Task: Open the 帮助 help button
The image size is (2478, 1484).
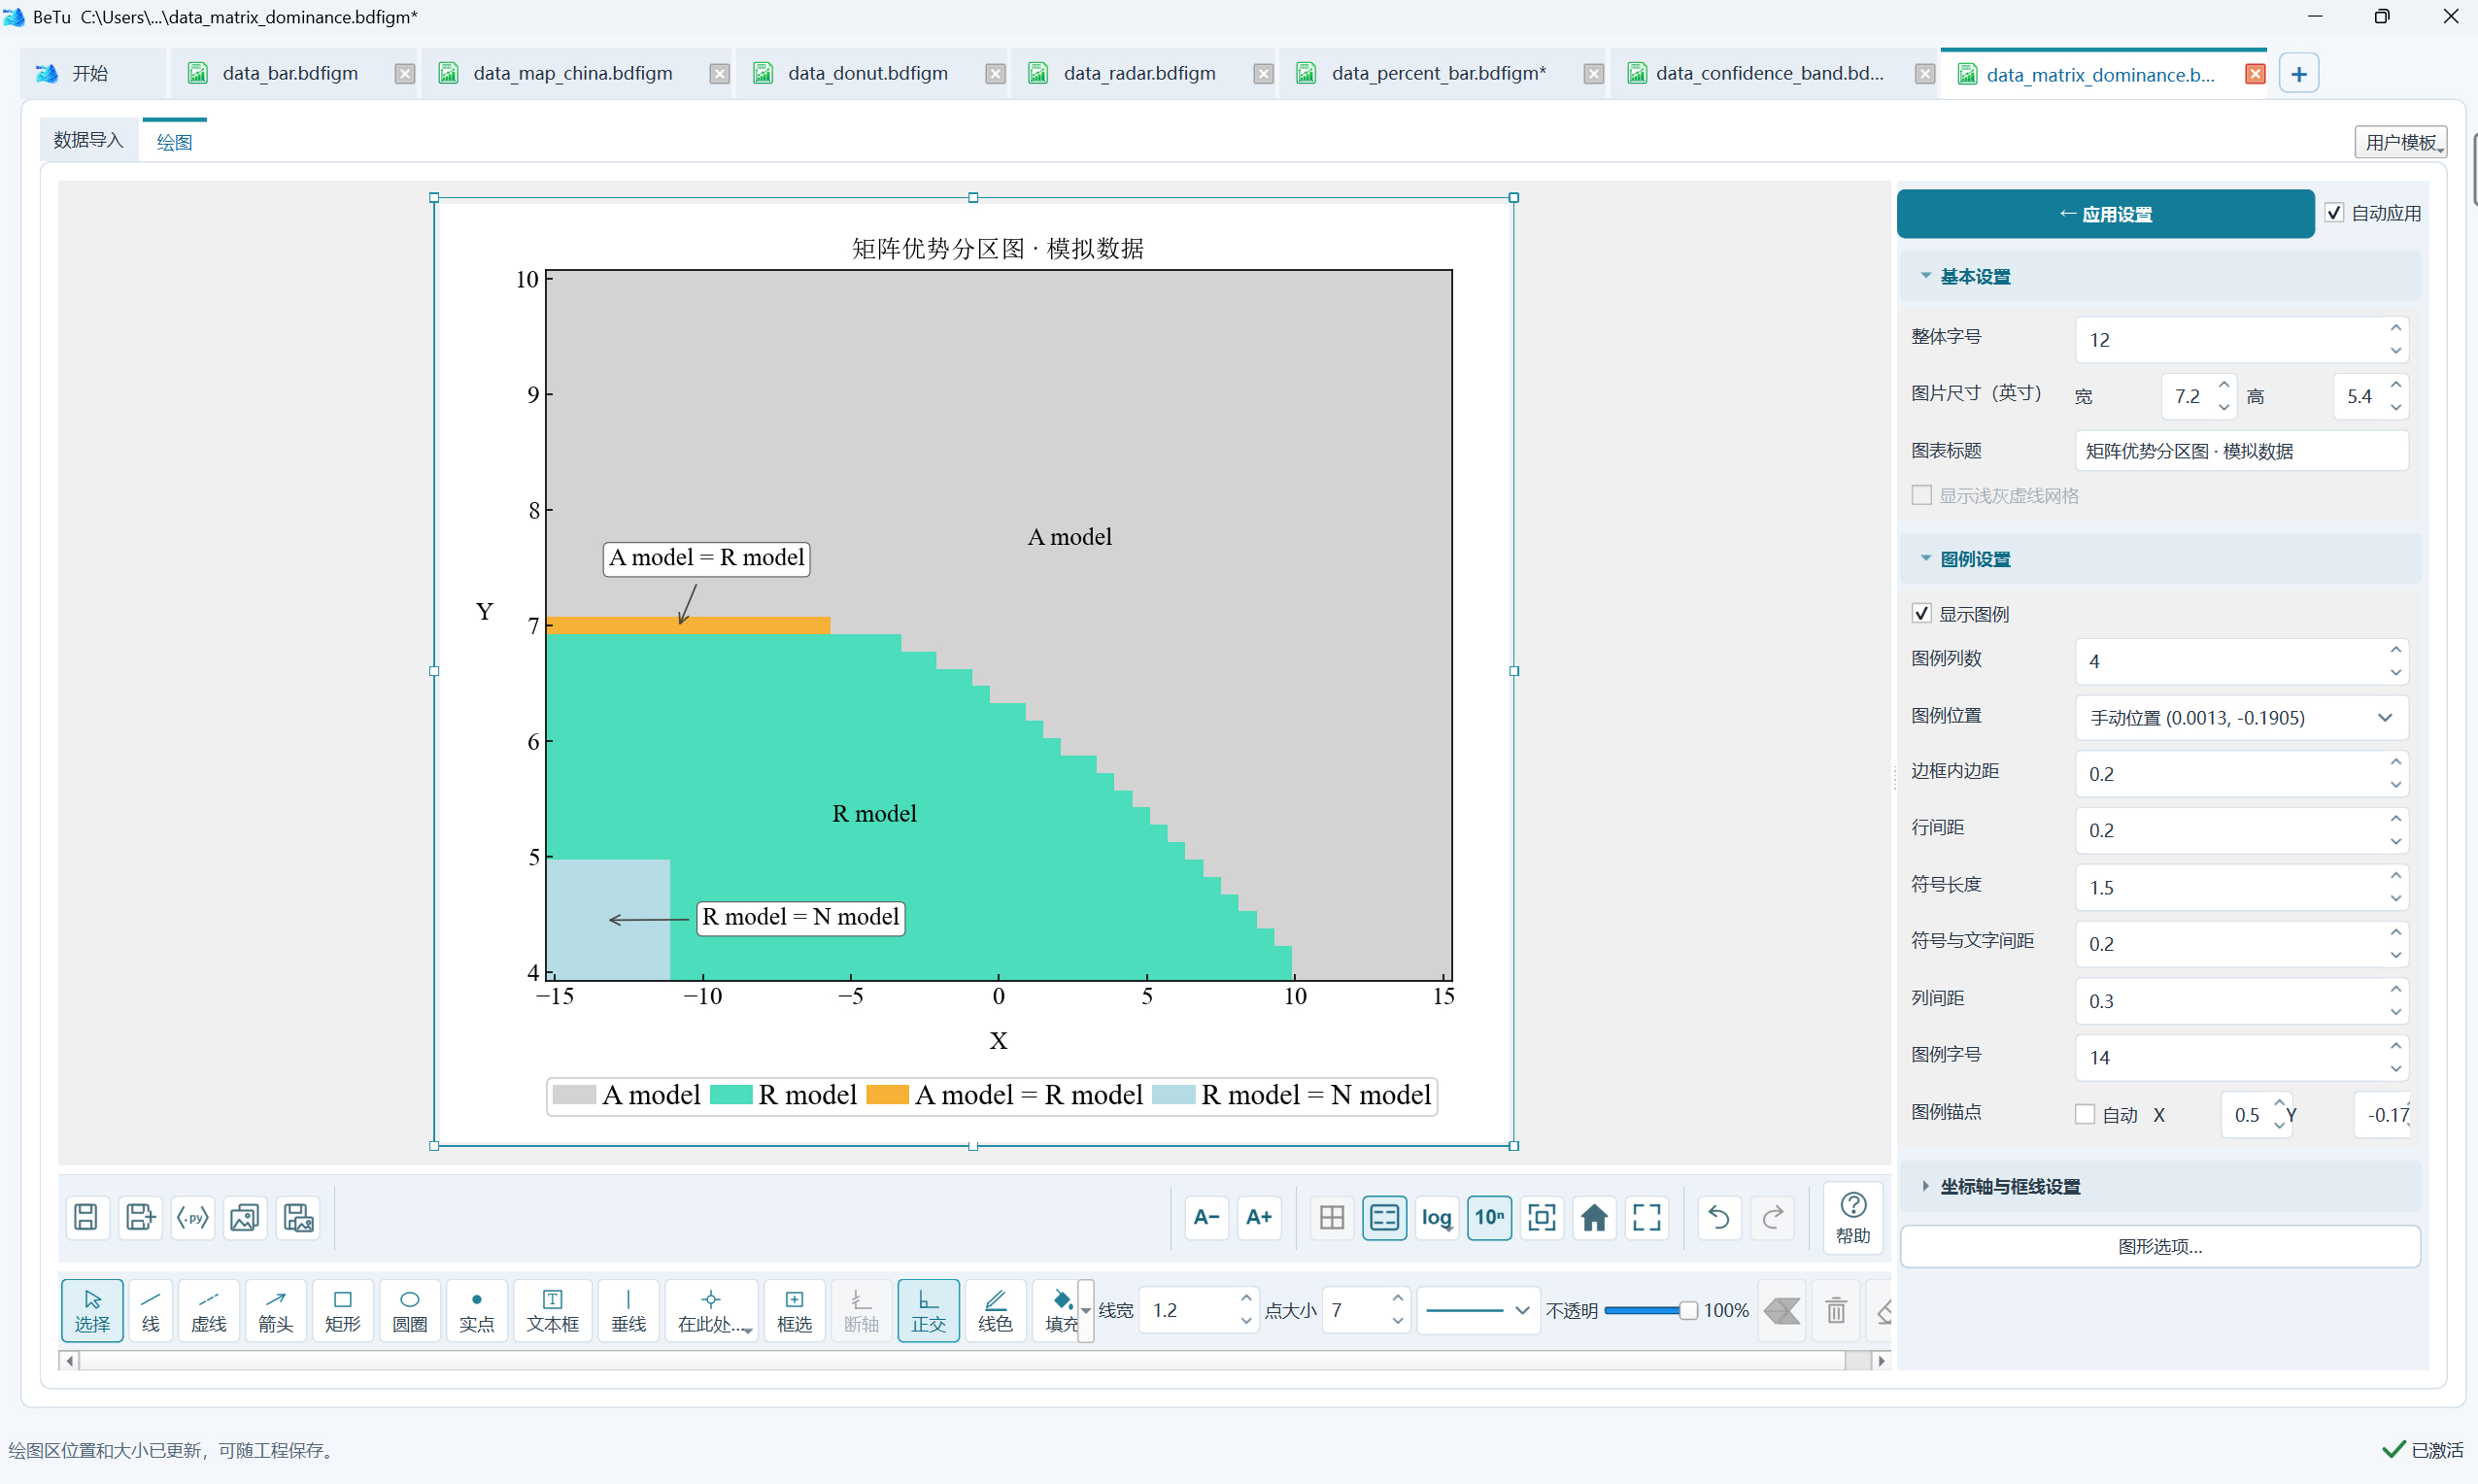Action: (x=1853, y=1218)
